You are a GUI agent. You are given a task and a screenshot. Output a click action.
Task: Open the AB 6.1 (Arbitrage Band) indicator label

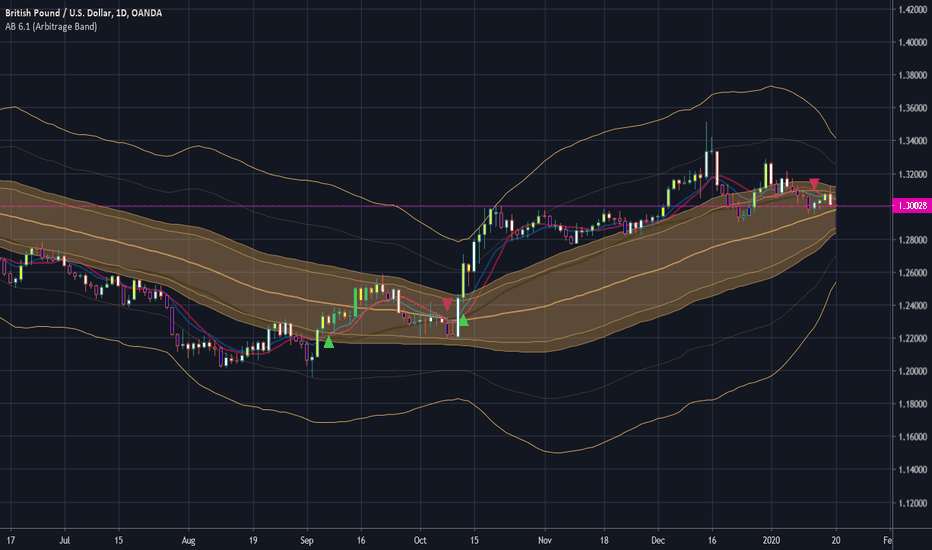[x=58, y=26]
